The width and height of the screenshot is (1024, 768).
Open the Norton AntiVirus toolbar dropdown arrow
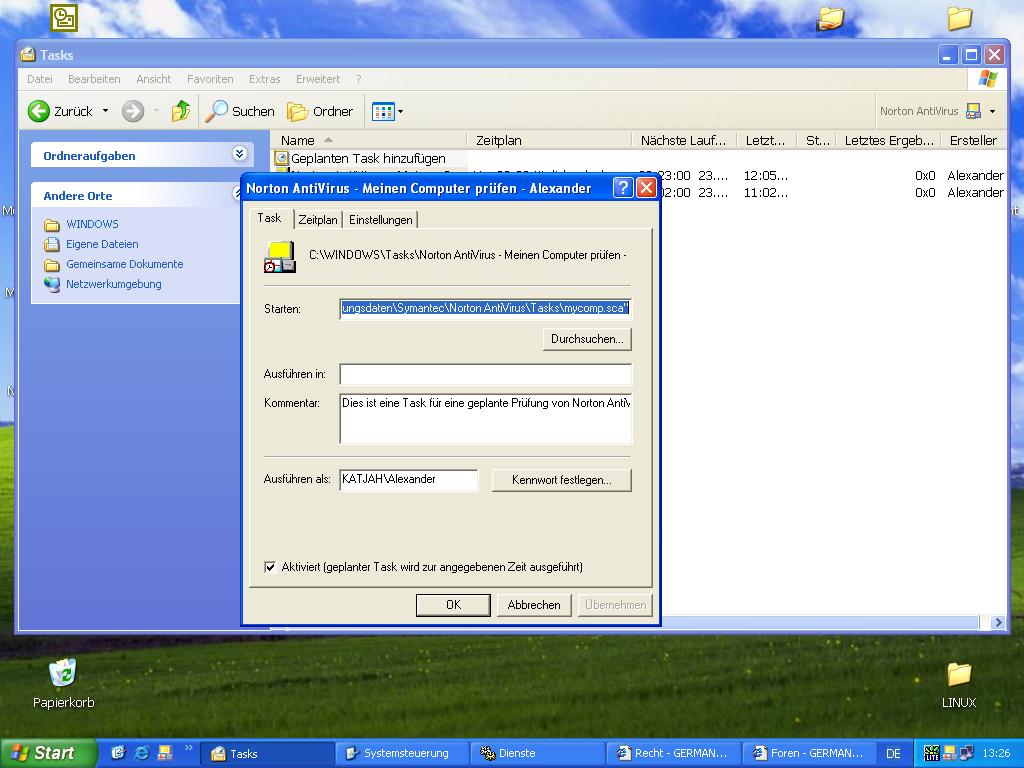click(x=993, y=112)
